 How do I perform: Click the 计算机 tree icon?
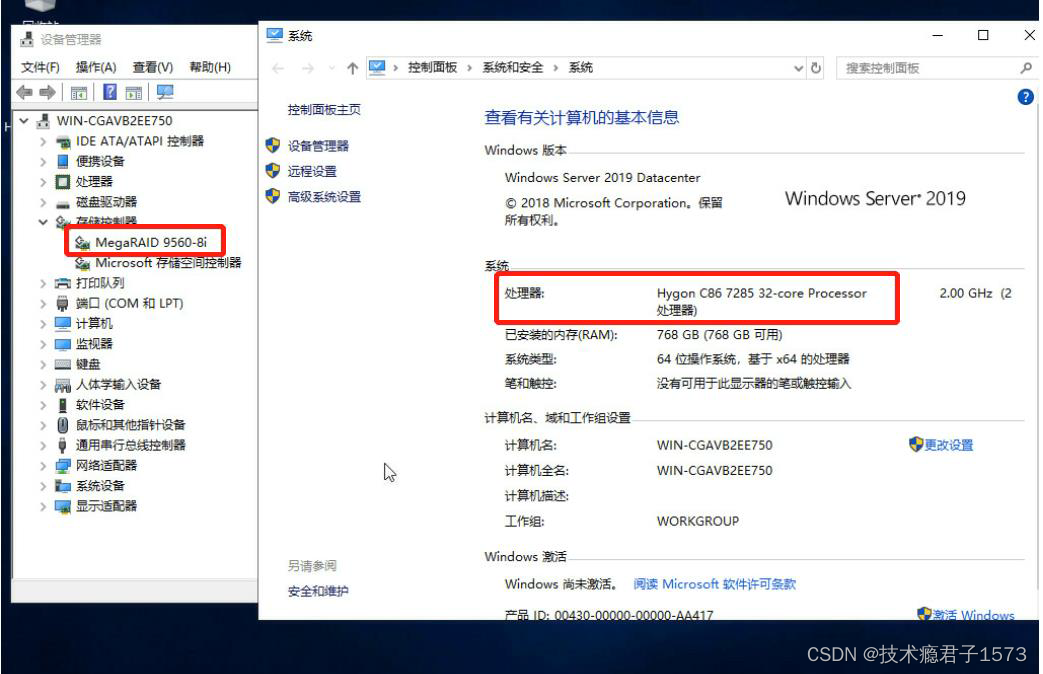63,324
